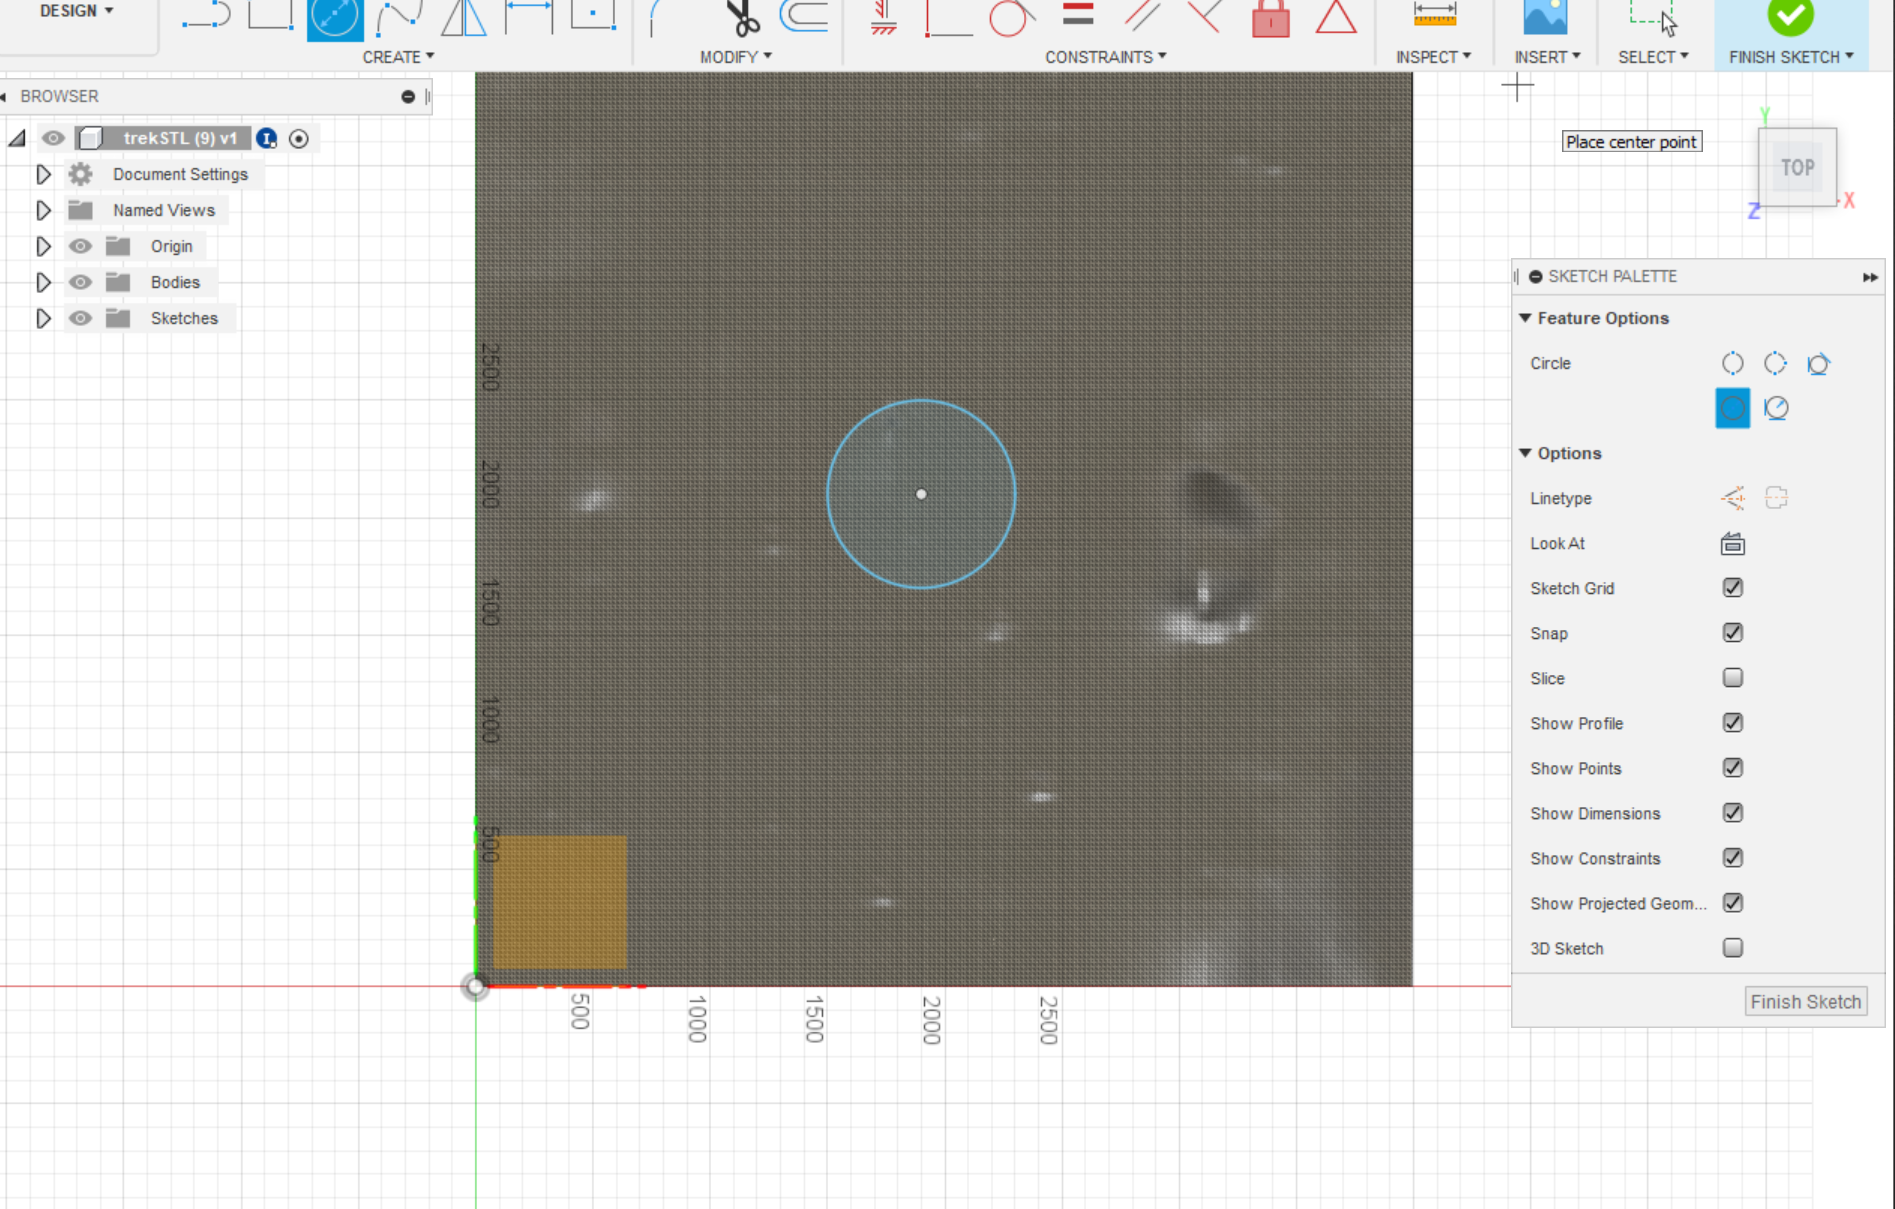Collapse the trekSTL (9) v1 root node
1895x1209 pixels.
(x=17, y=138)
